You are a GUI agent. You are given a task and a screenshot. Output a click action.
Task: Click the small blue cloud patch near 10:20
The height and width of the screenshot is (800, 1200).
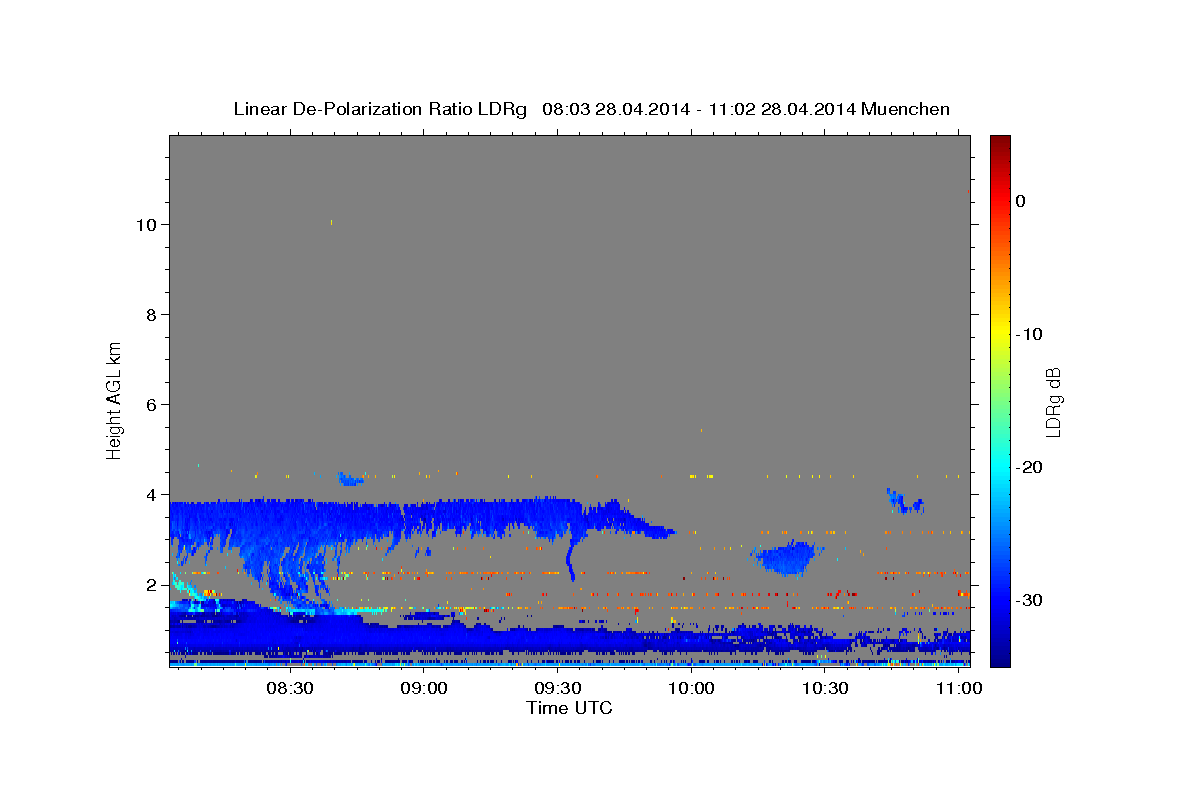pos(786,558)
